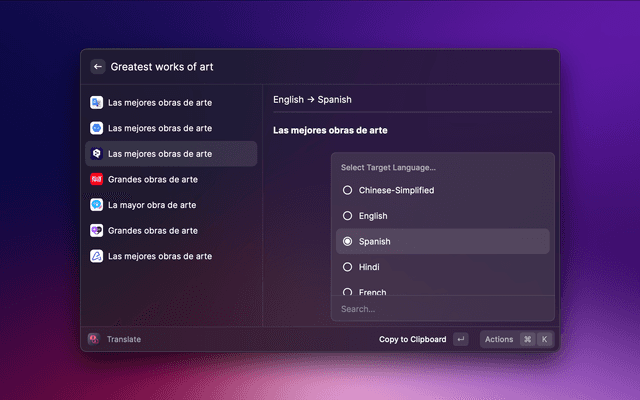Viewport: 640px width, 400px height.
Task: Click the icon in the last translation result
Action: pyautogui.click(x=96, y=256)
